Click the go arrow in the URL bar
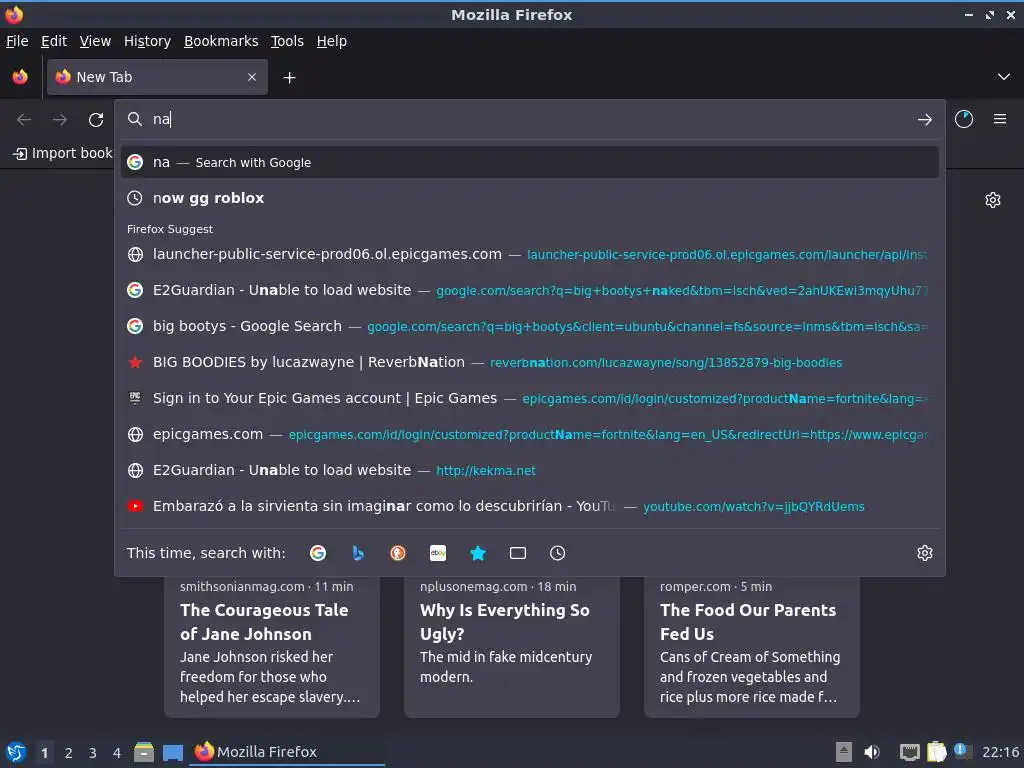This screenshot has width=1024, height=768. point(925,120)
